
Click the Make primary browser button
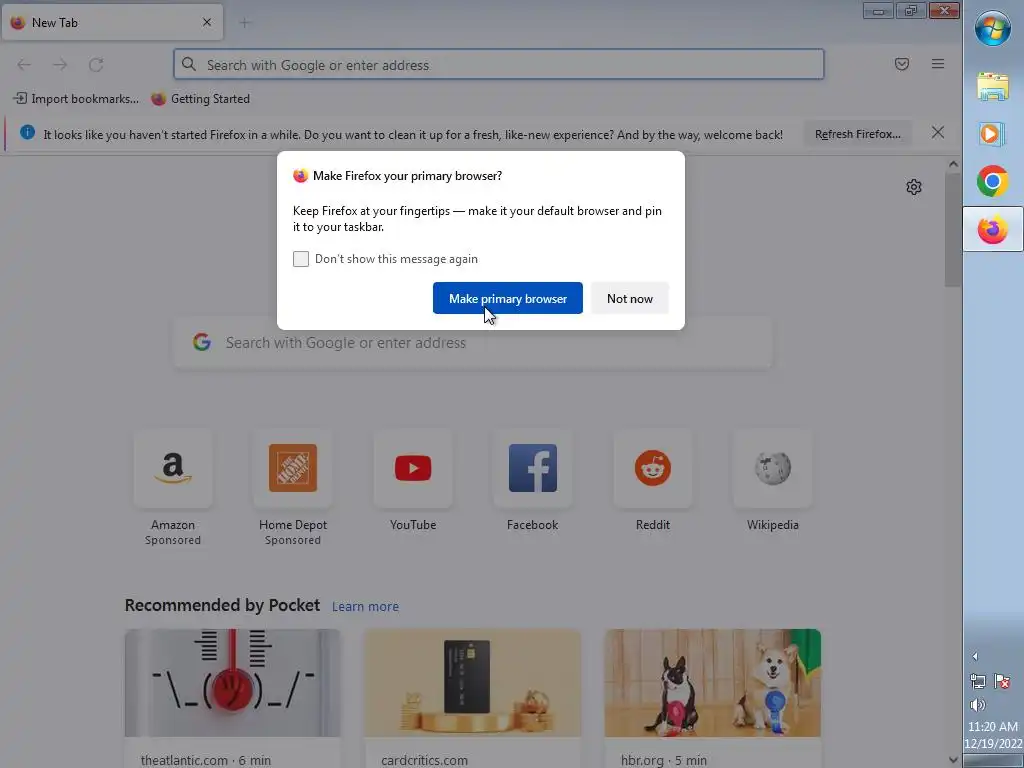[507, 298]
